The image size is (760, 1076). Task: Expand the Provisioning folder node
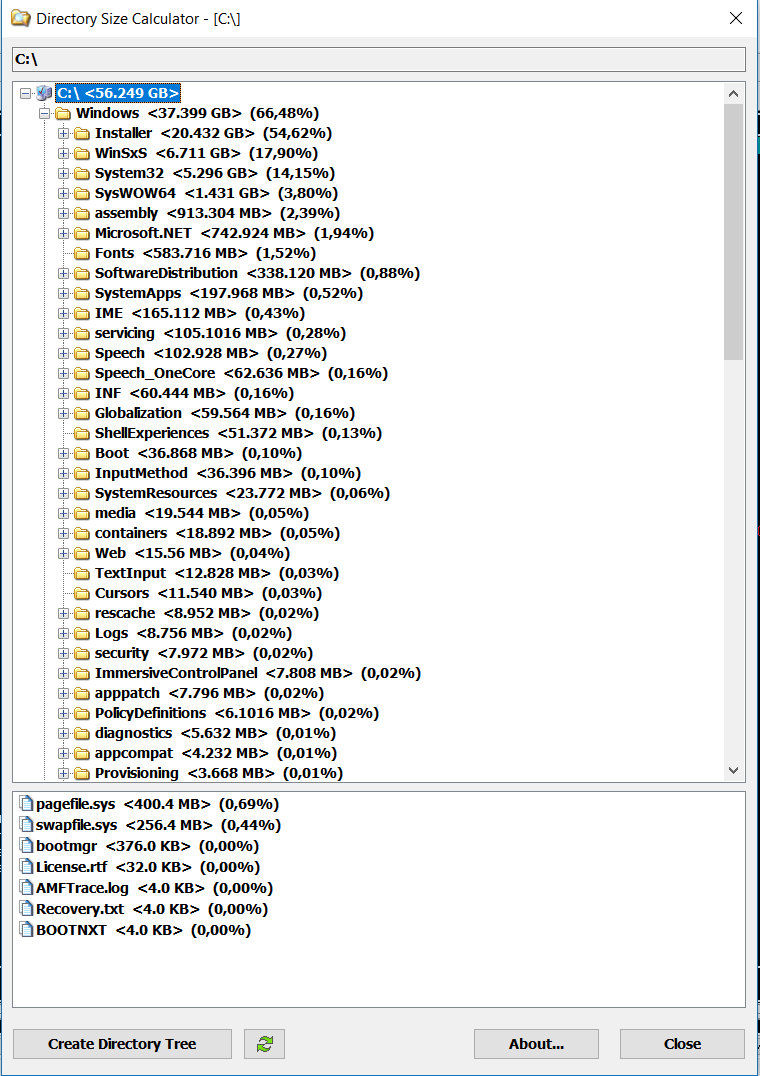coord(64,773)
